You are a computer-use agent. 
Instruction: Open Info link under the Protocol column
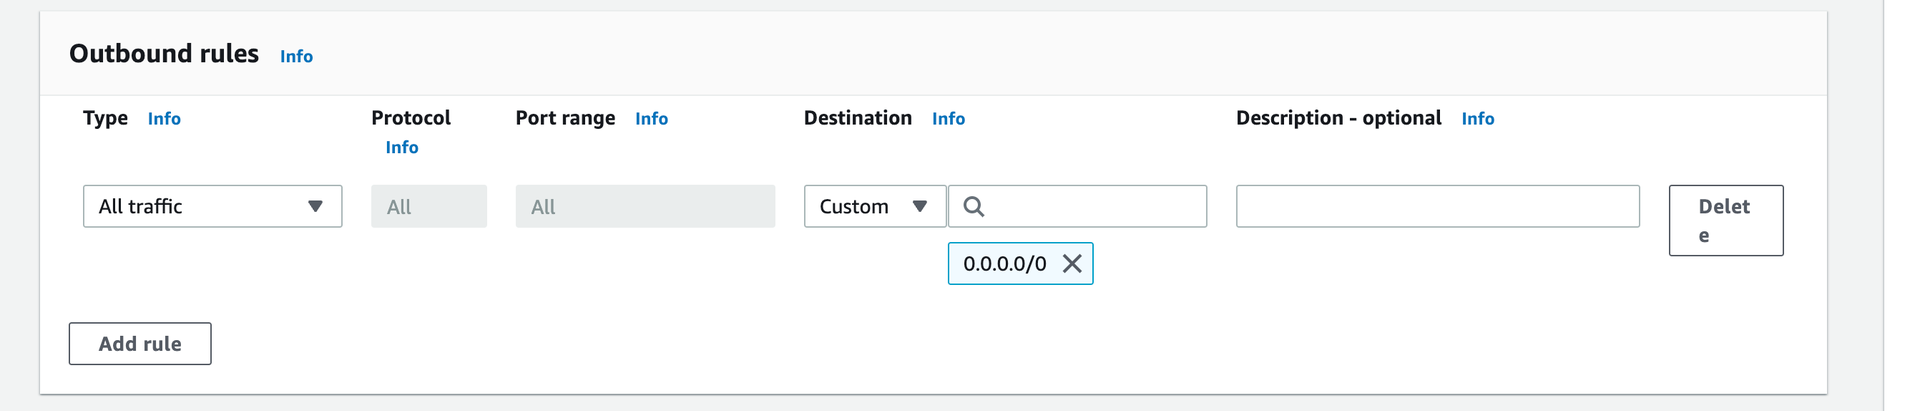pyautogui.click(x=402, y=148)
